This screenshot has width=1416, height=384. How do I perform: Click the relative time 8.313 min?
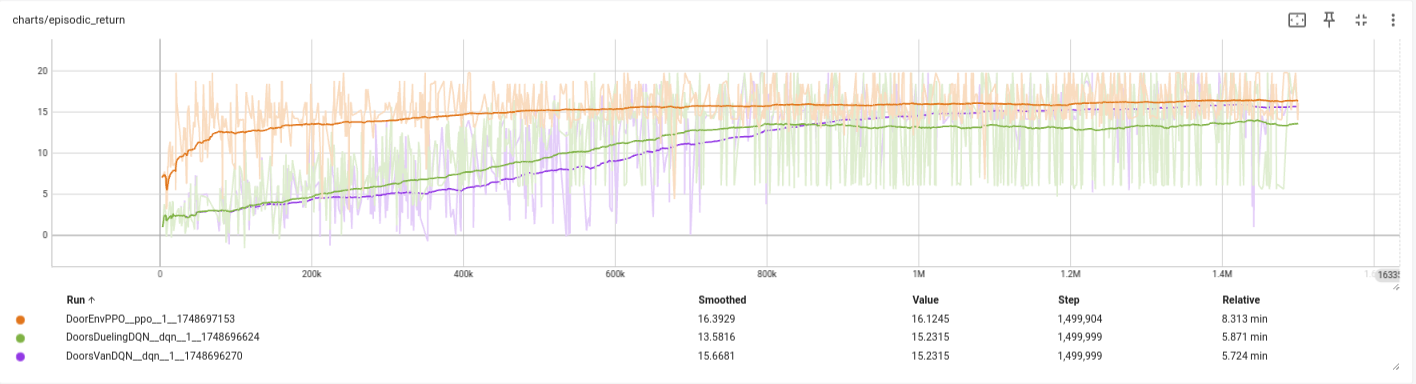[1245, 319]
